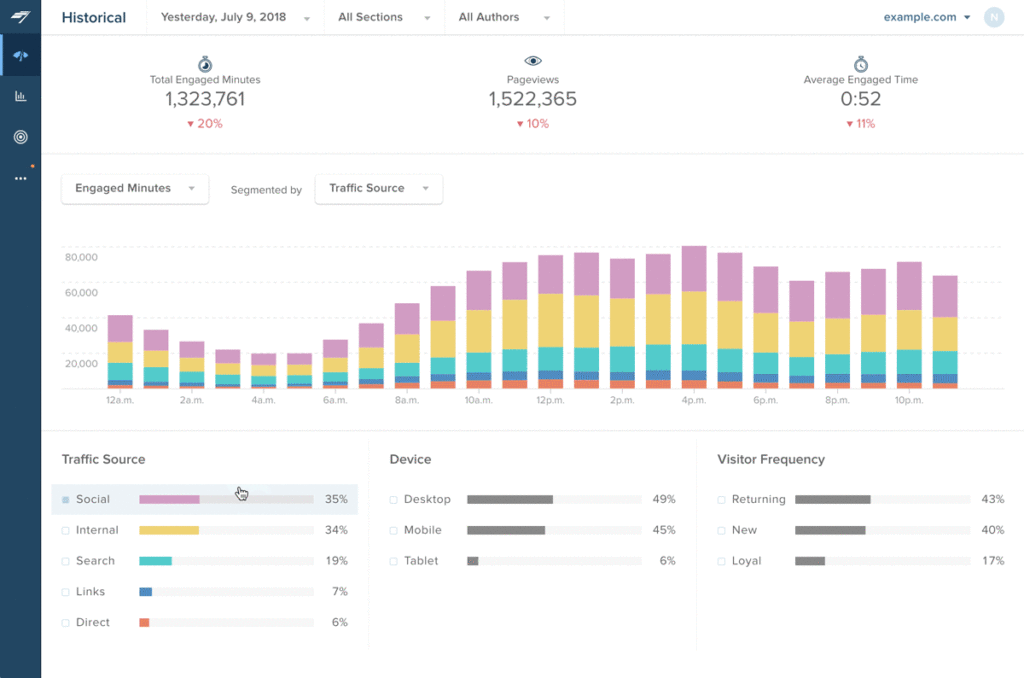Viewport: 1024px width, 678px height.
Task: Click the Chartbeat logo in the sidebar
Action: click(20, 17)
